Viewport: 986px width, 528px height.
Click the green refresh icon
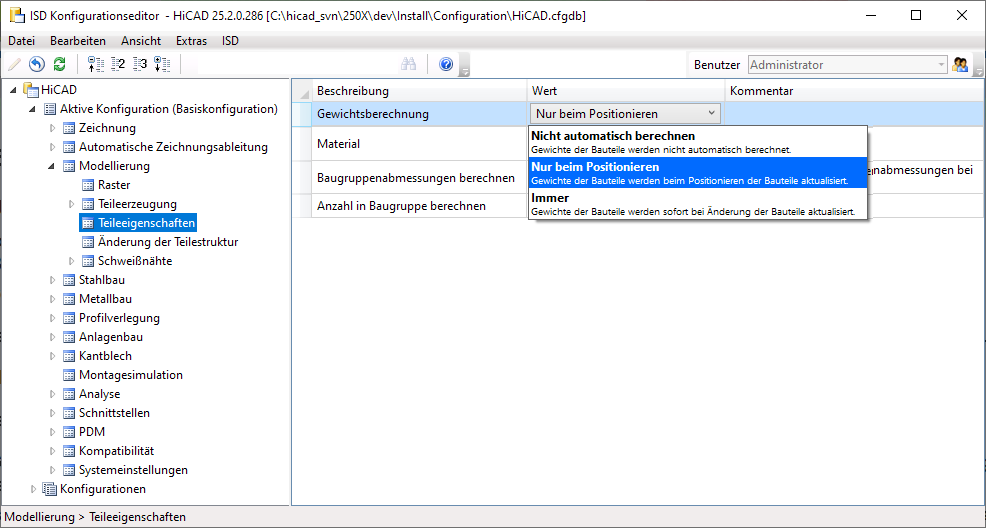tap(60, 64)
